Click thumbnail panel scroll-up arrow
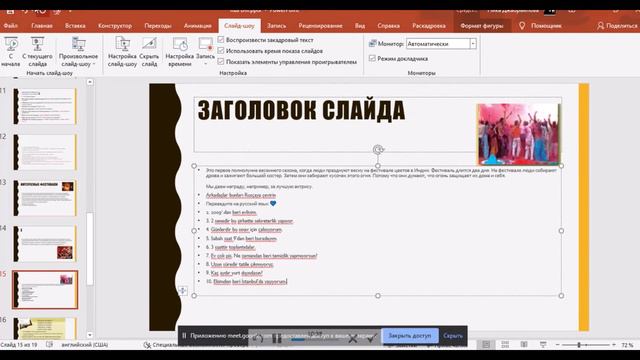 click(90, 82)
